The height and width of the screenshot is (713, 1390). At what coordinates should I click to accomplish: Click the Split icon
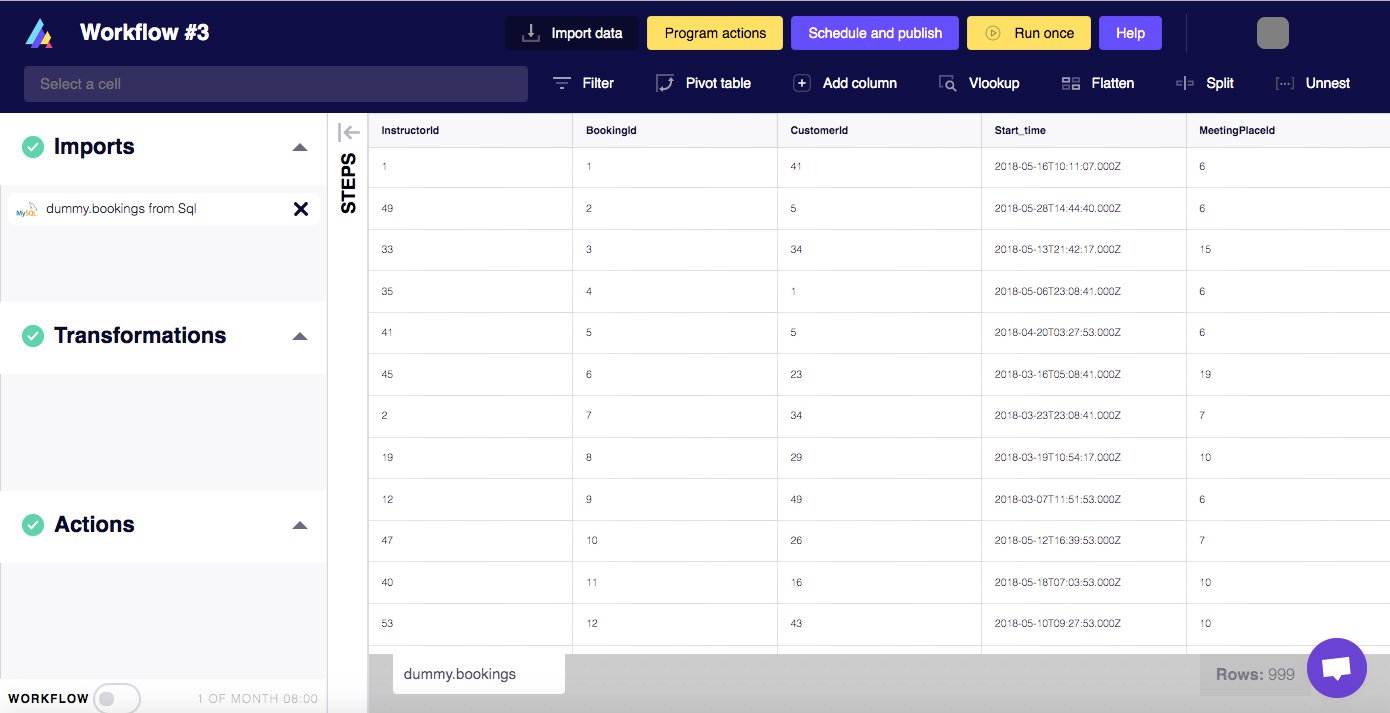tap(1186, 83)
